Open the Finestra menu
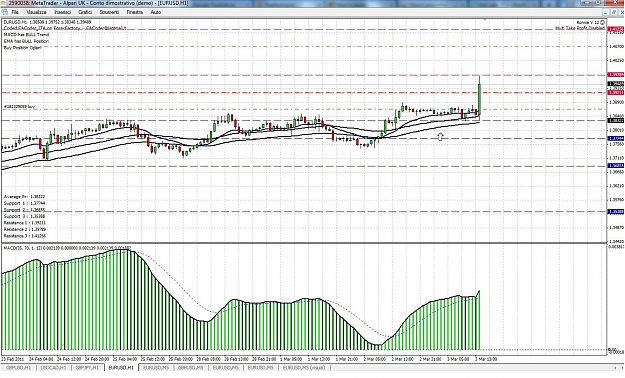 point(135,12)
